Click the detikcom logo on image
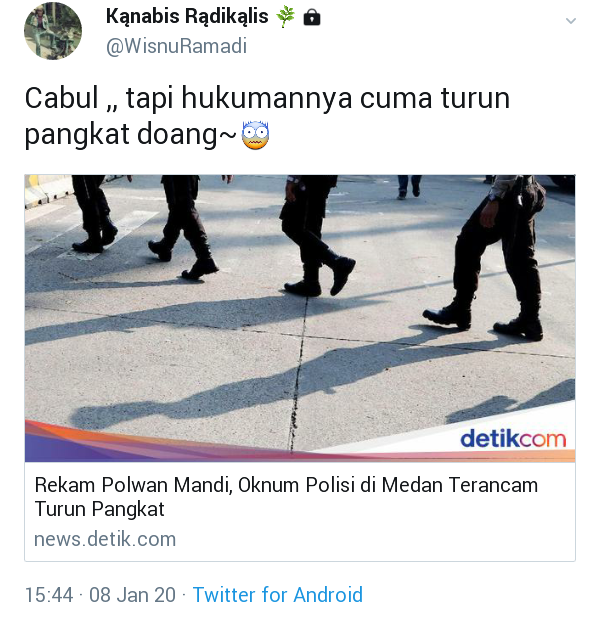 [513, 438]
